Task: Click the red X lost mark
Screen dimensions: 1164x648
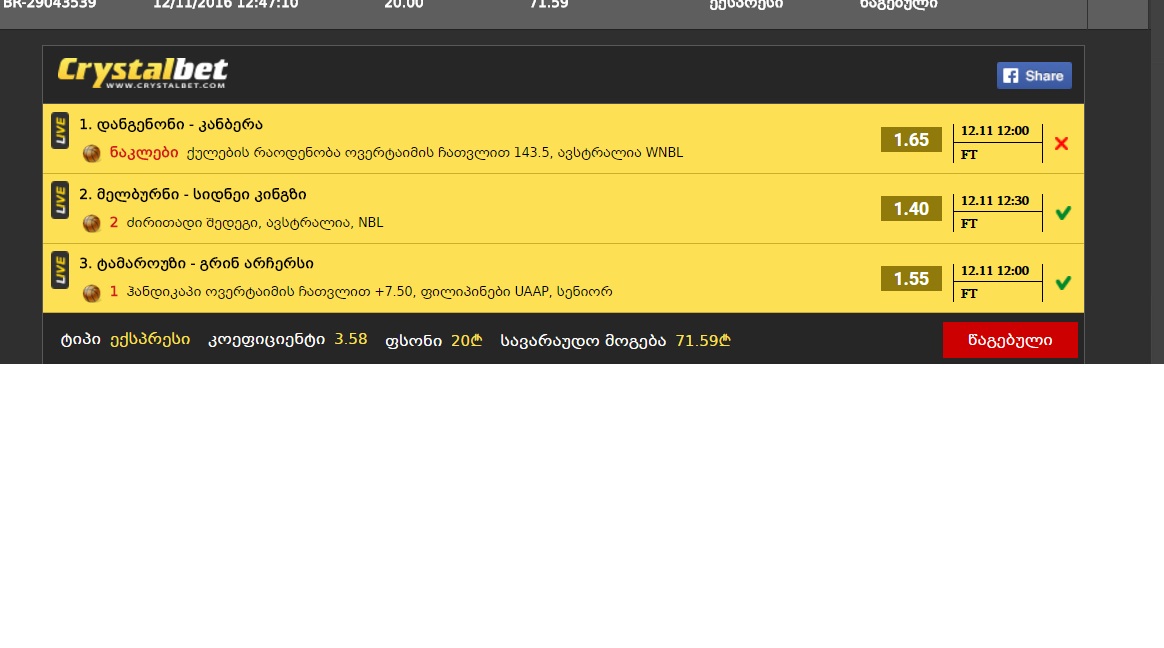Action: [1062, 143]
